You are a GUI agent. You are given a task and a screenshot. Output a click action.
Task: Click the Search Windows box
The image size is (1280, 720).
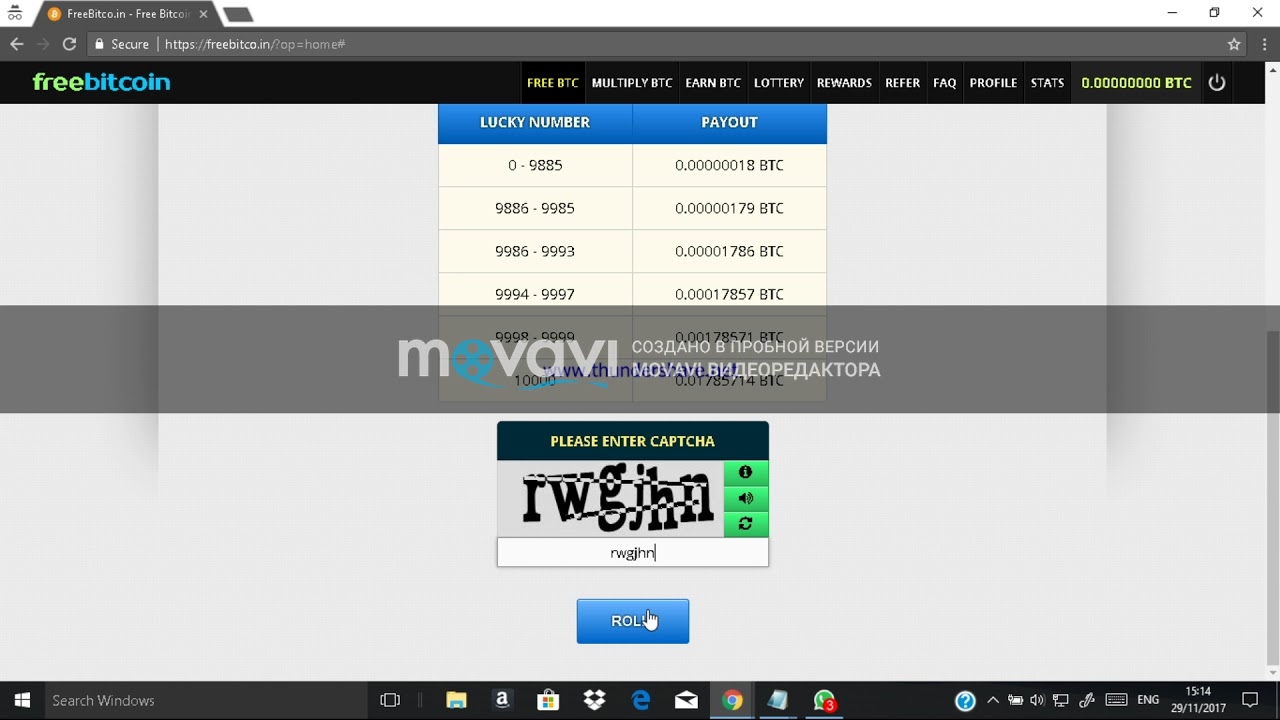(205, 700)
